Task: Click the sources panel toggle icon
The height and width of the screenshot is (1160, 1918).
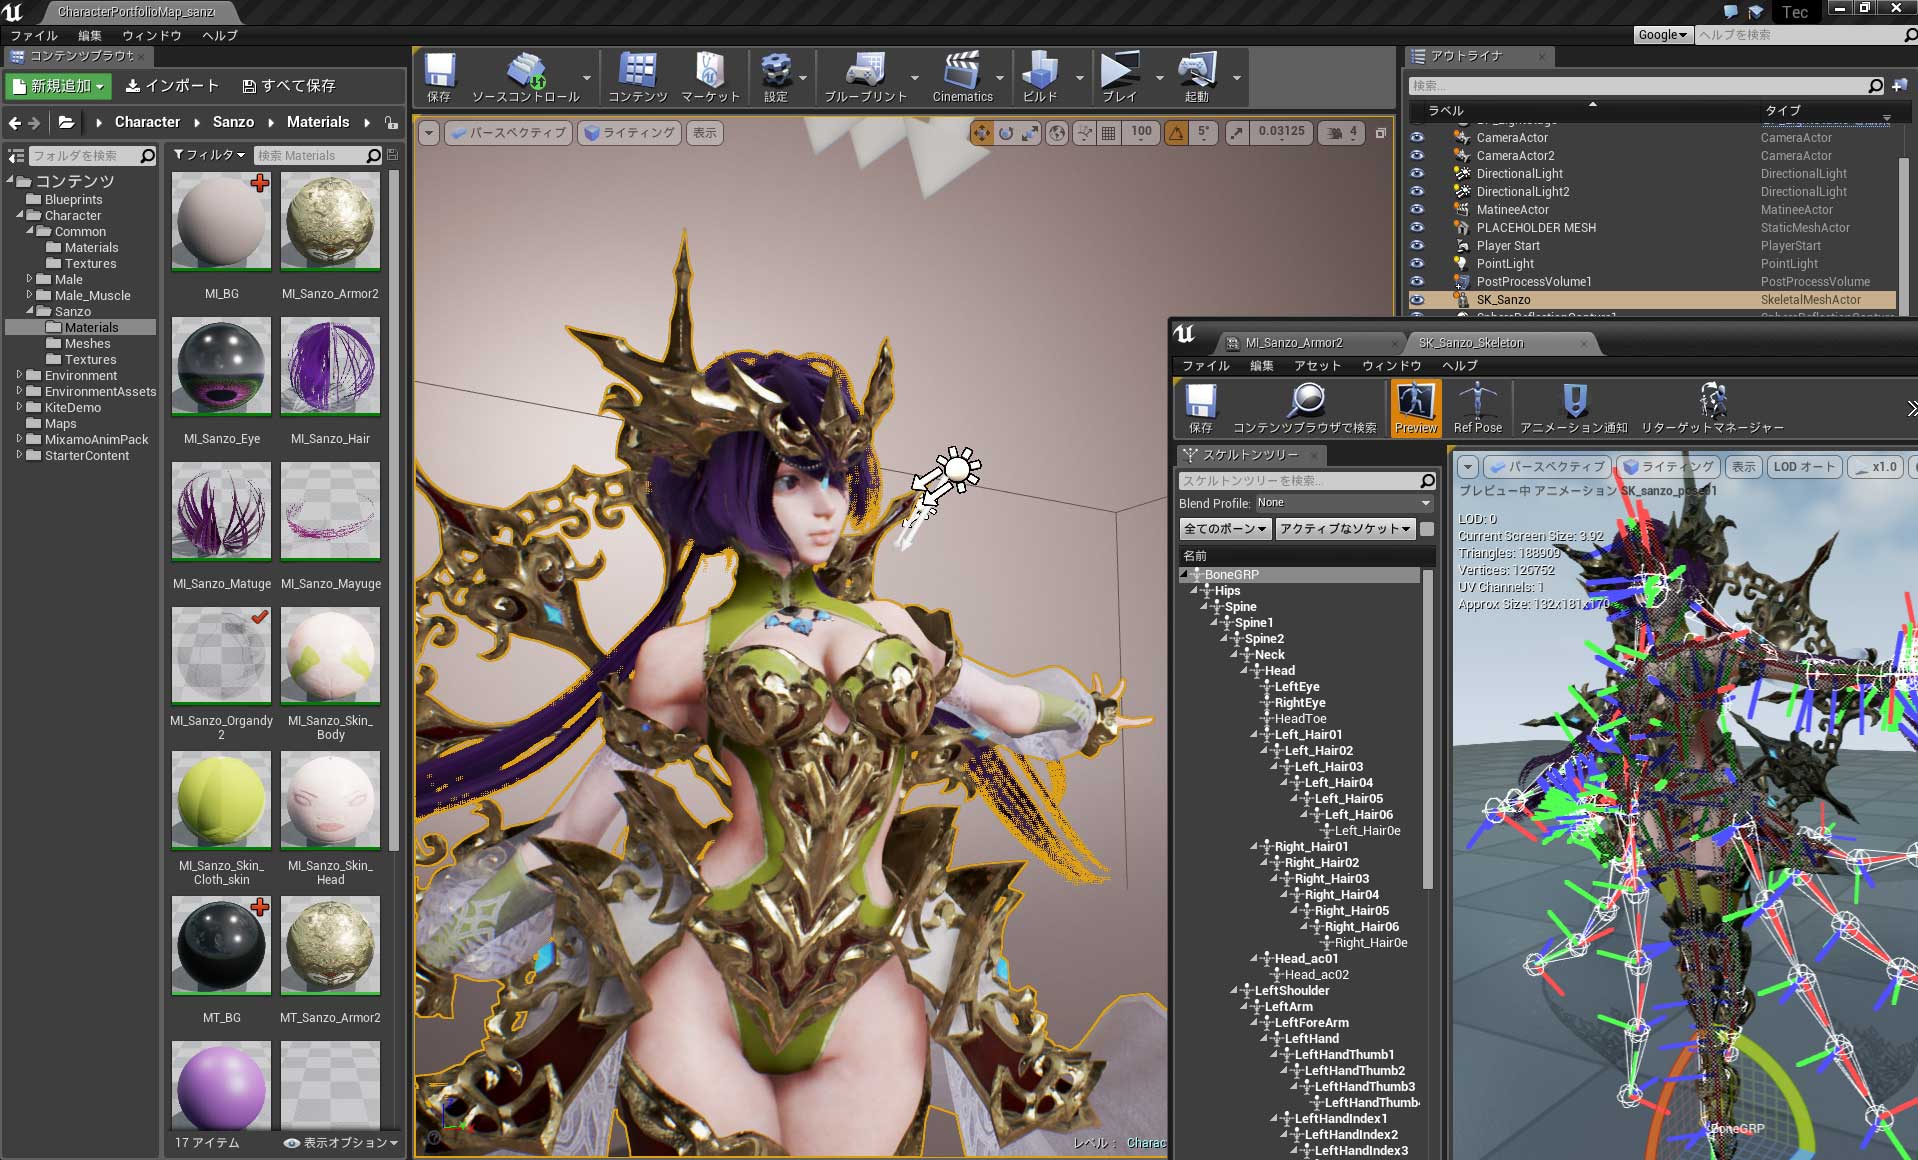Action: [x=16, y=156]
